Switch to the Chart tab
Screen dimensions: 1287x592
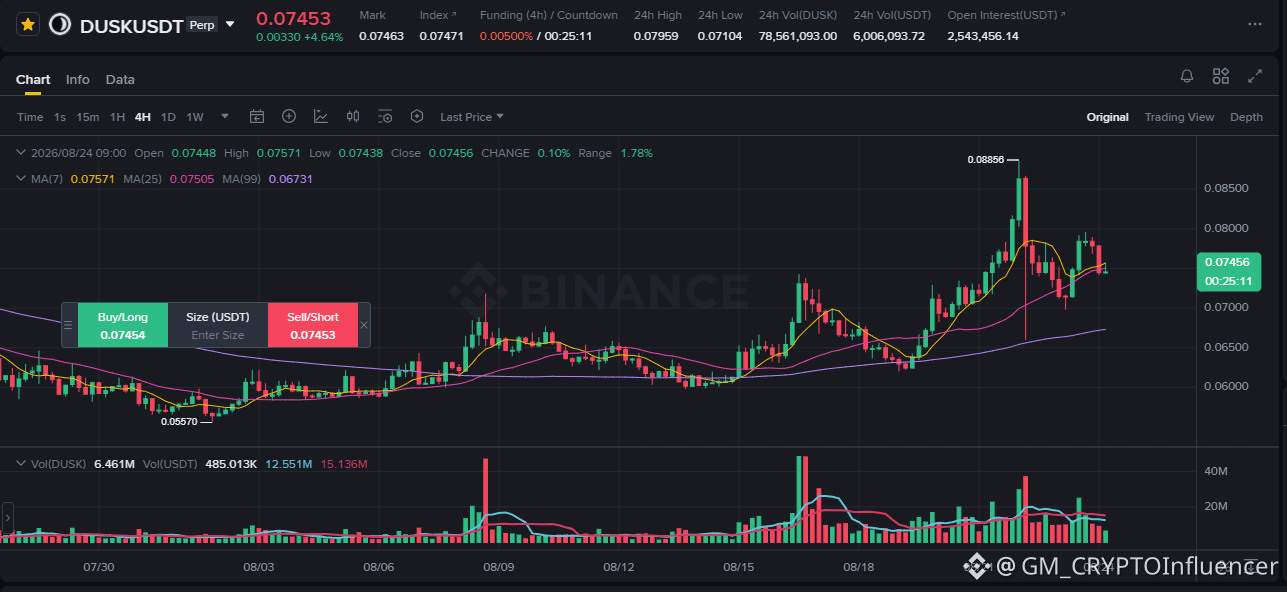[x=33, y=79]
